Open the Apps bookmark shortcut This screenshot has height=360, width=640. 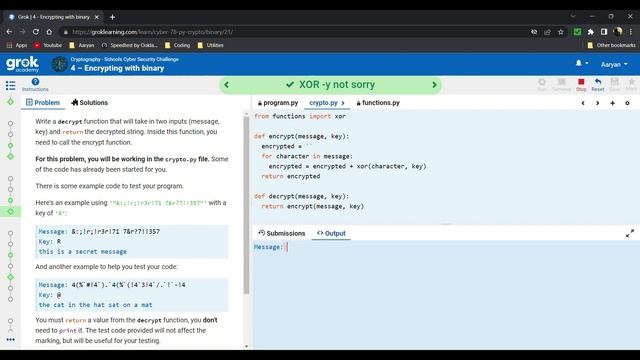[17, 45]
